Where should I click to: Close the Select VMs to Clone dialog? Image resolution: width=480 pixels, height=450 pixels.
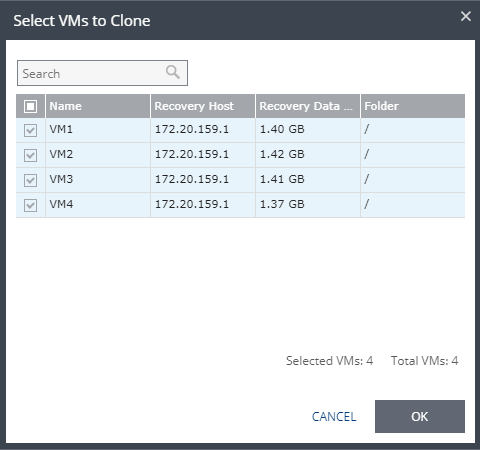(466, 16)
